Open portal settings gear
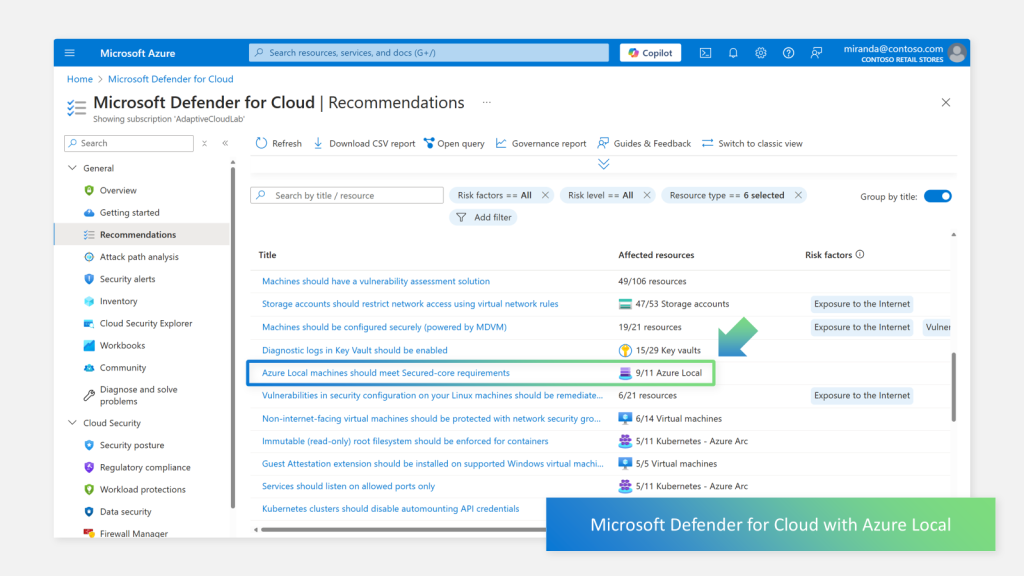The image size is (1024, 576). [761, 53]
